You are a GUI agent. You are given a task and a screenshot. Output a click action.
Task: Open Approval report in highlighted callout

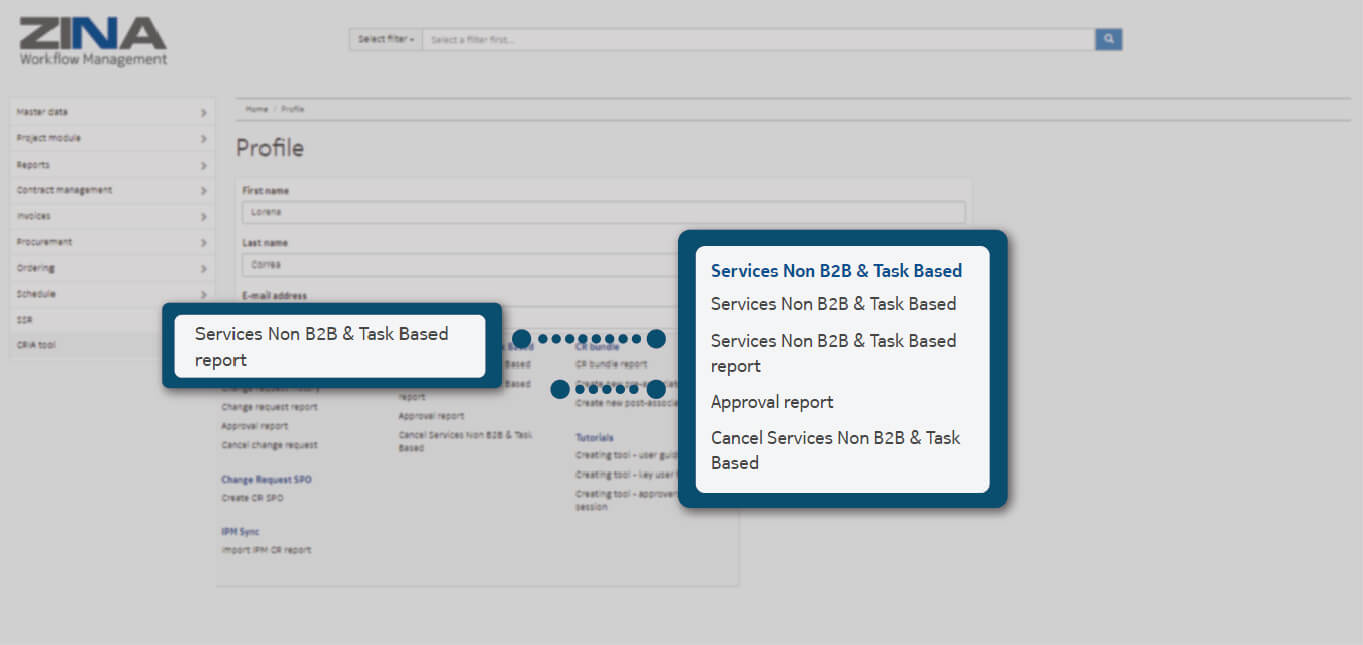[x=772, y=402]
